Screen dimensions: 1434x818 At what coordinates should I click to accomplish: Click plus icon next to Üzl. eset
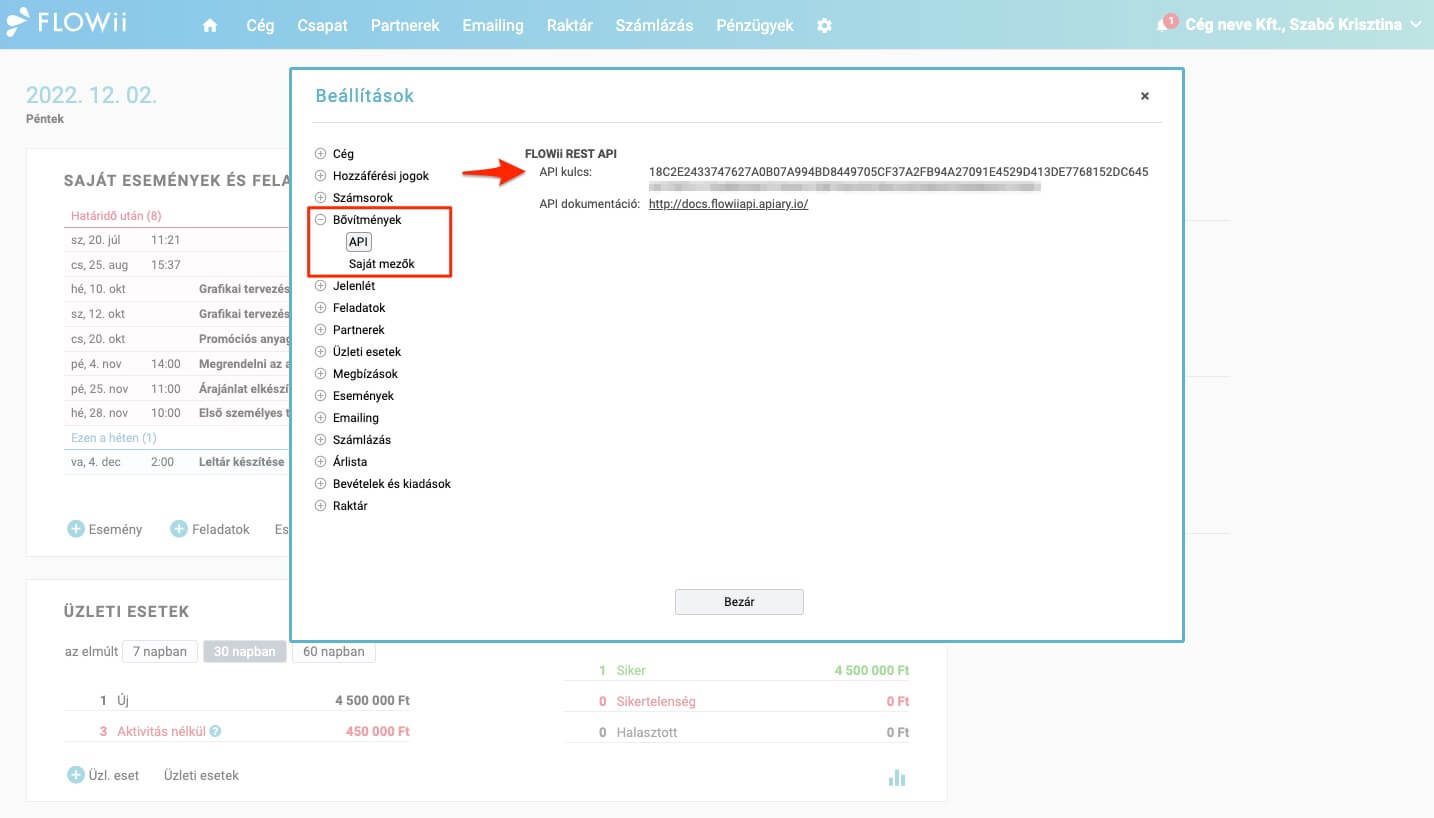(x=76, y=775)
